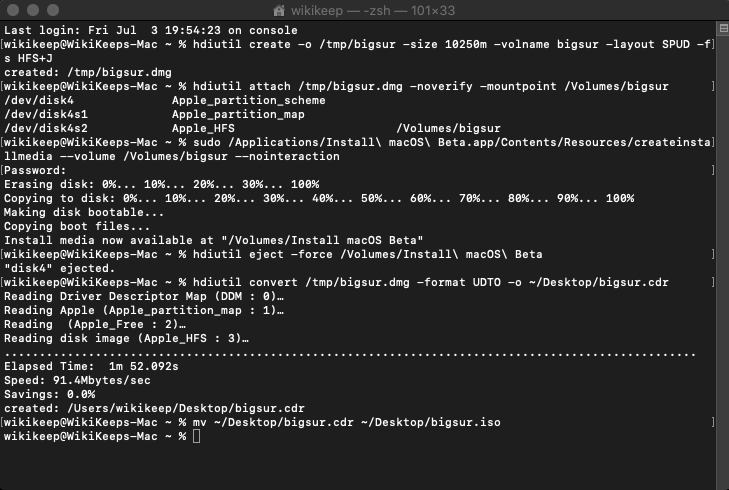Minimize the terminal window
The height and width of the screenshot is (490, 729).
[33, 10]
